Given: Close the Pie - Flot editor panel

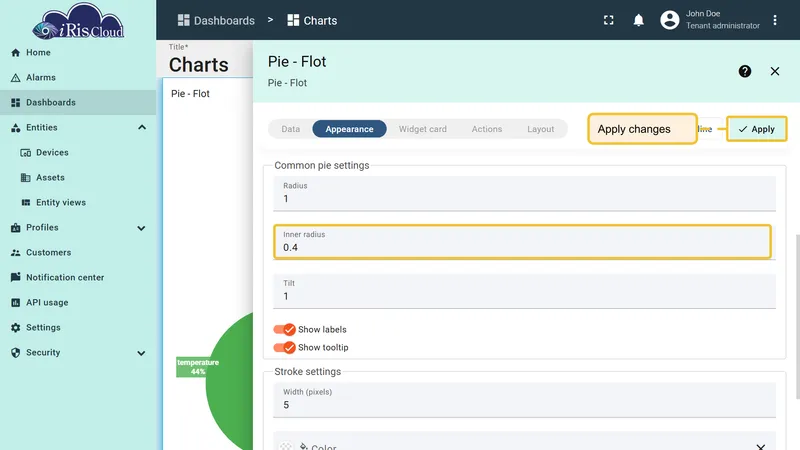Looking at the screenshot, I should coord(774,71).
